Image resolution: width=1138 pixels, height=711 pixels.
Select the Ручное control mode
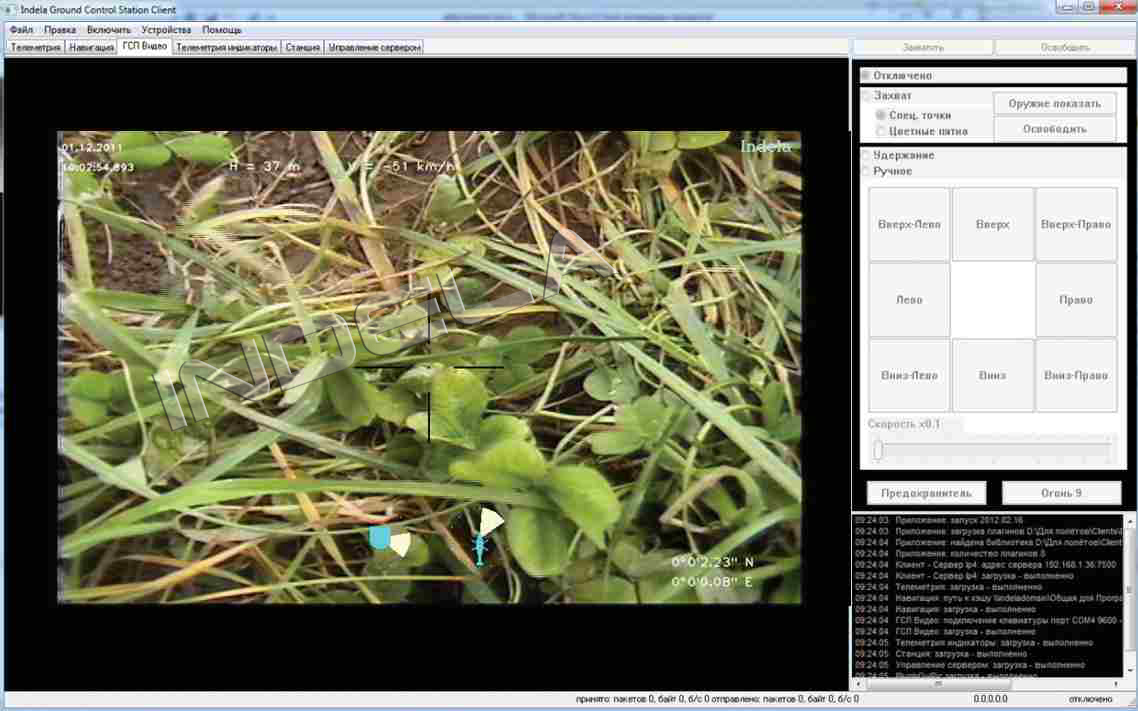pyautogui.click(x=866, y=171)
